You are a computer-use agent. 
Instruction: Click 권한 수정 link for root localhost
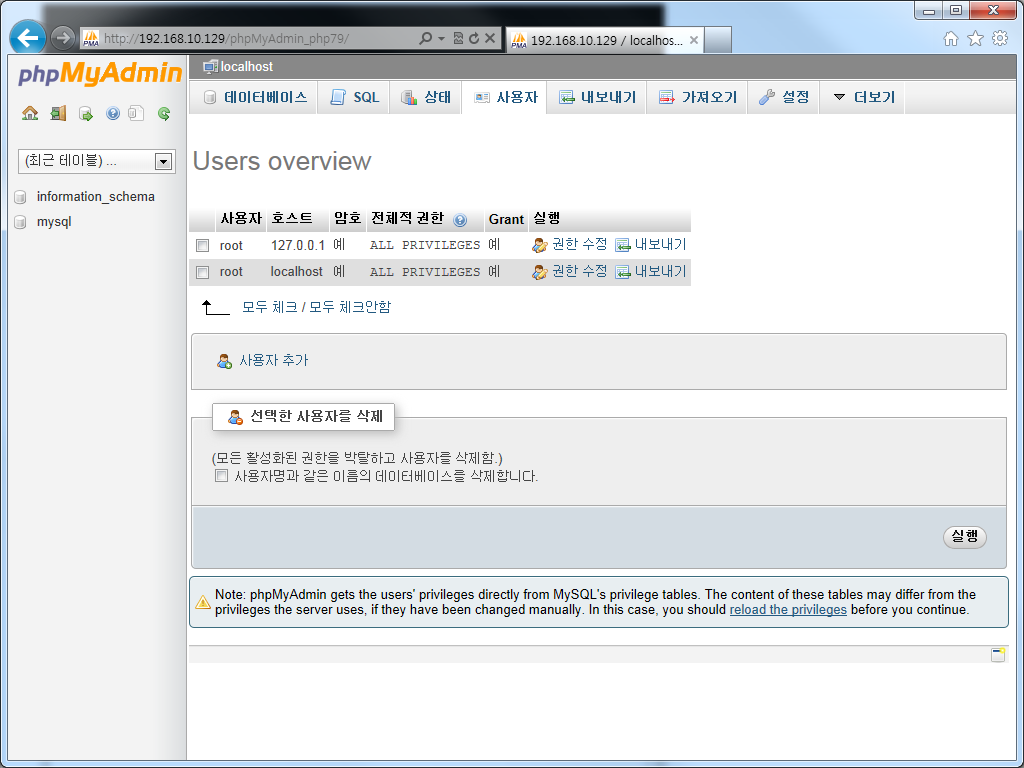(579, 271)
